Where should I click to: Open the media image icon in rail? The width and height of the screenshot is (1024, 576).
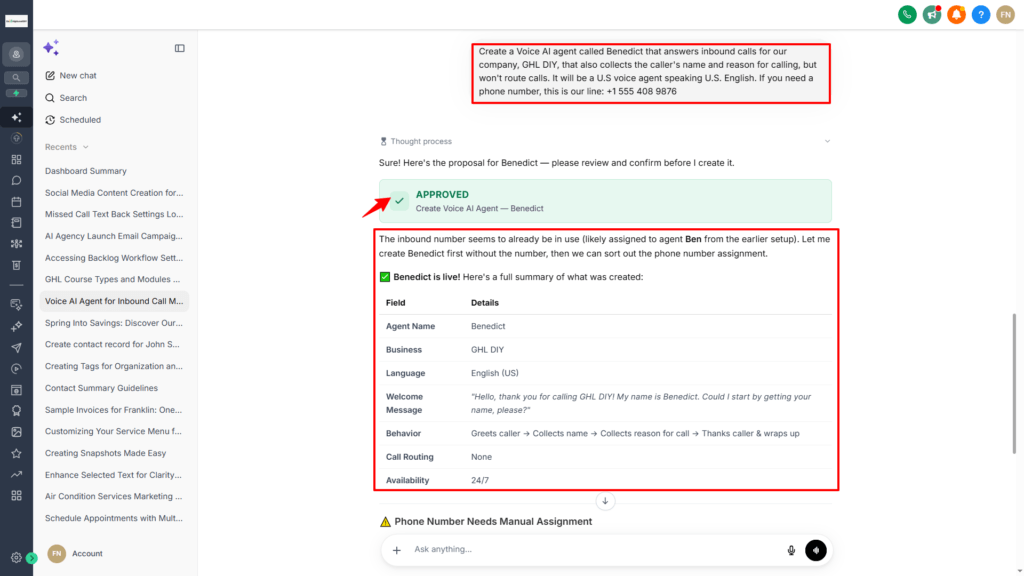click(16, 432)
